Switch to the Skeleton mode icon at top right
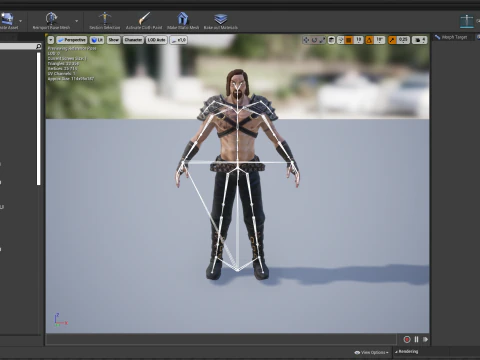Image resolution: width=480 pixels, height=360 pixels. [x=467, y=21]
